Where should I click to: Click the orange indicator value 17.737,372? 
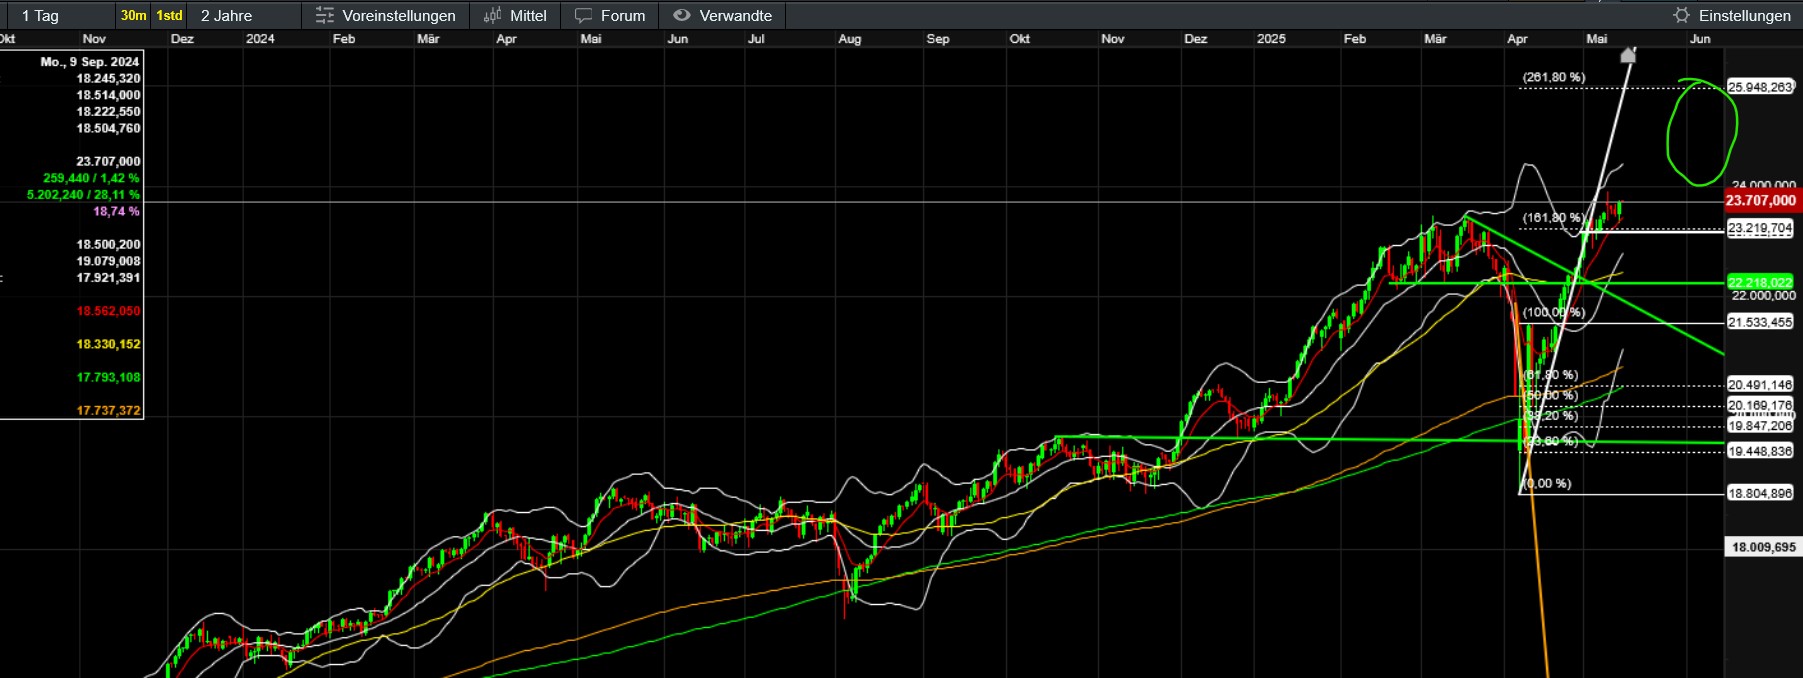[x=108, y=410]
